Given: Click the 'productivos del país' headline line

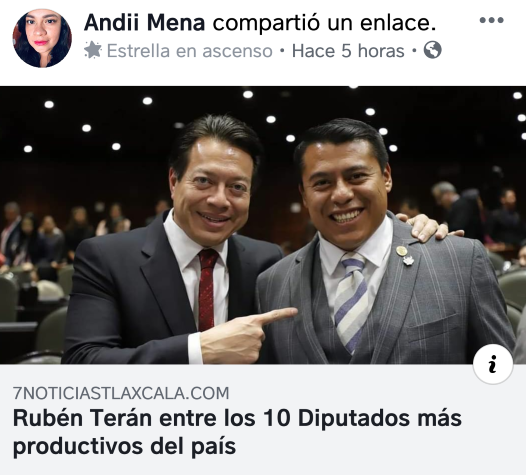Looking at the screenshot, I should [124, 447].
